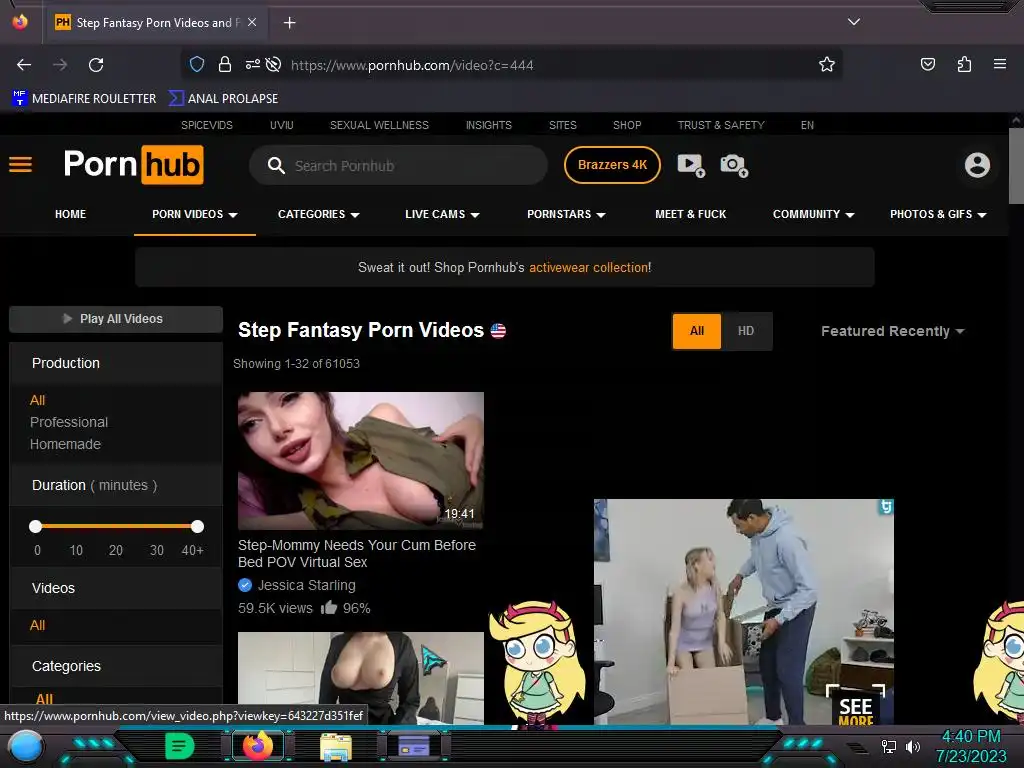Open the INSIGHTS top link

pyautogui.click(x=488, y=125)
